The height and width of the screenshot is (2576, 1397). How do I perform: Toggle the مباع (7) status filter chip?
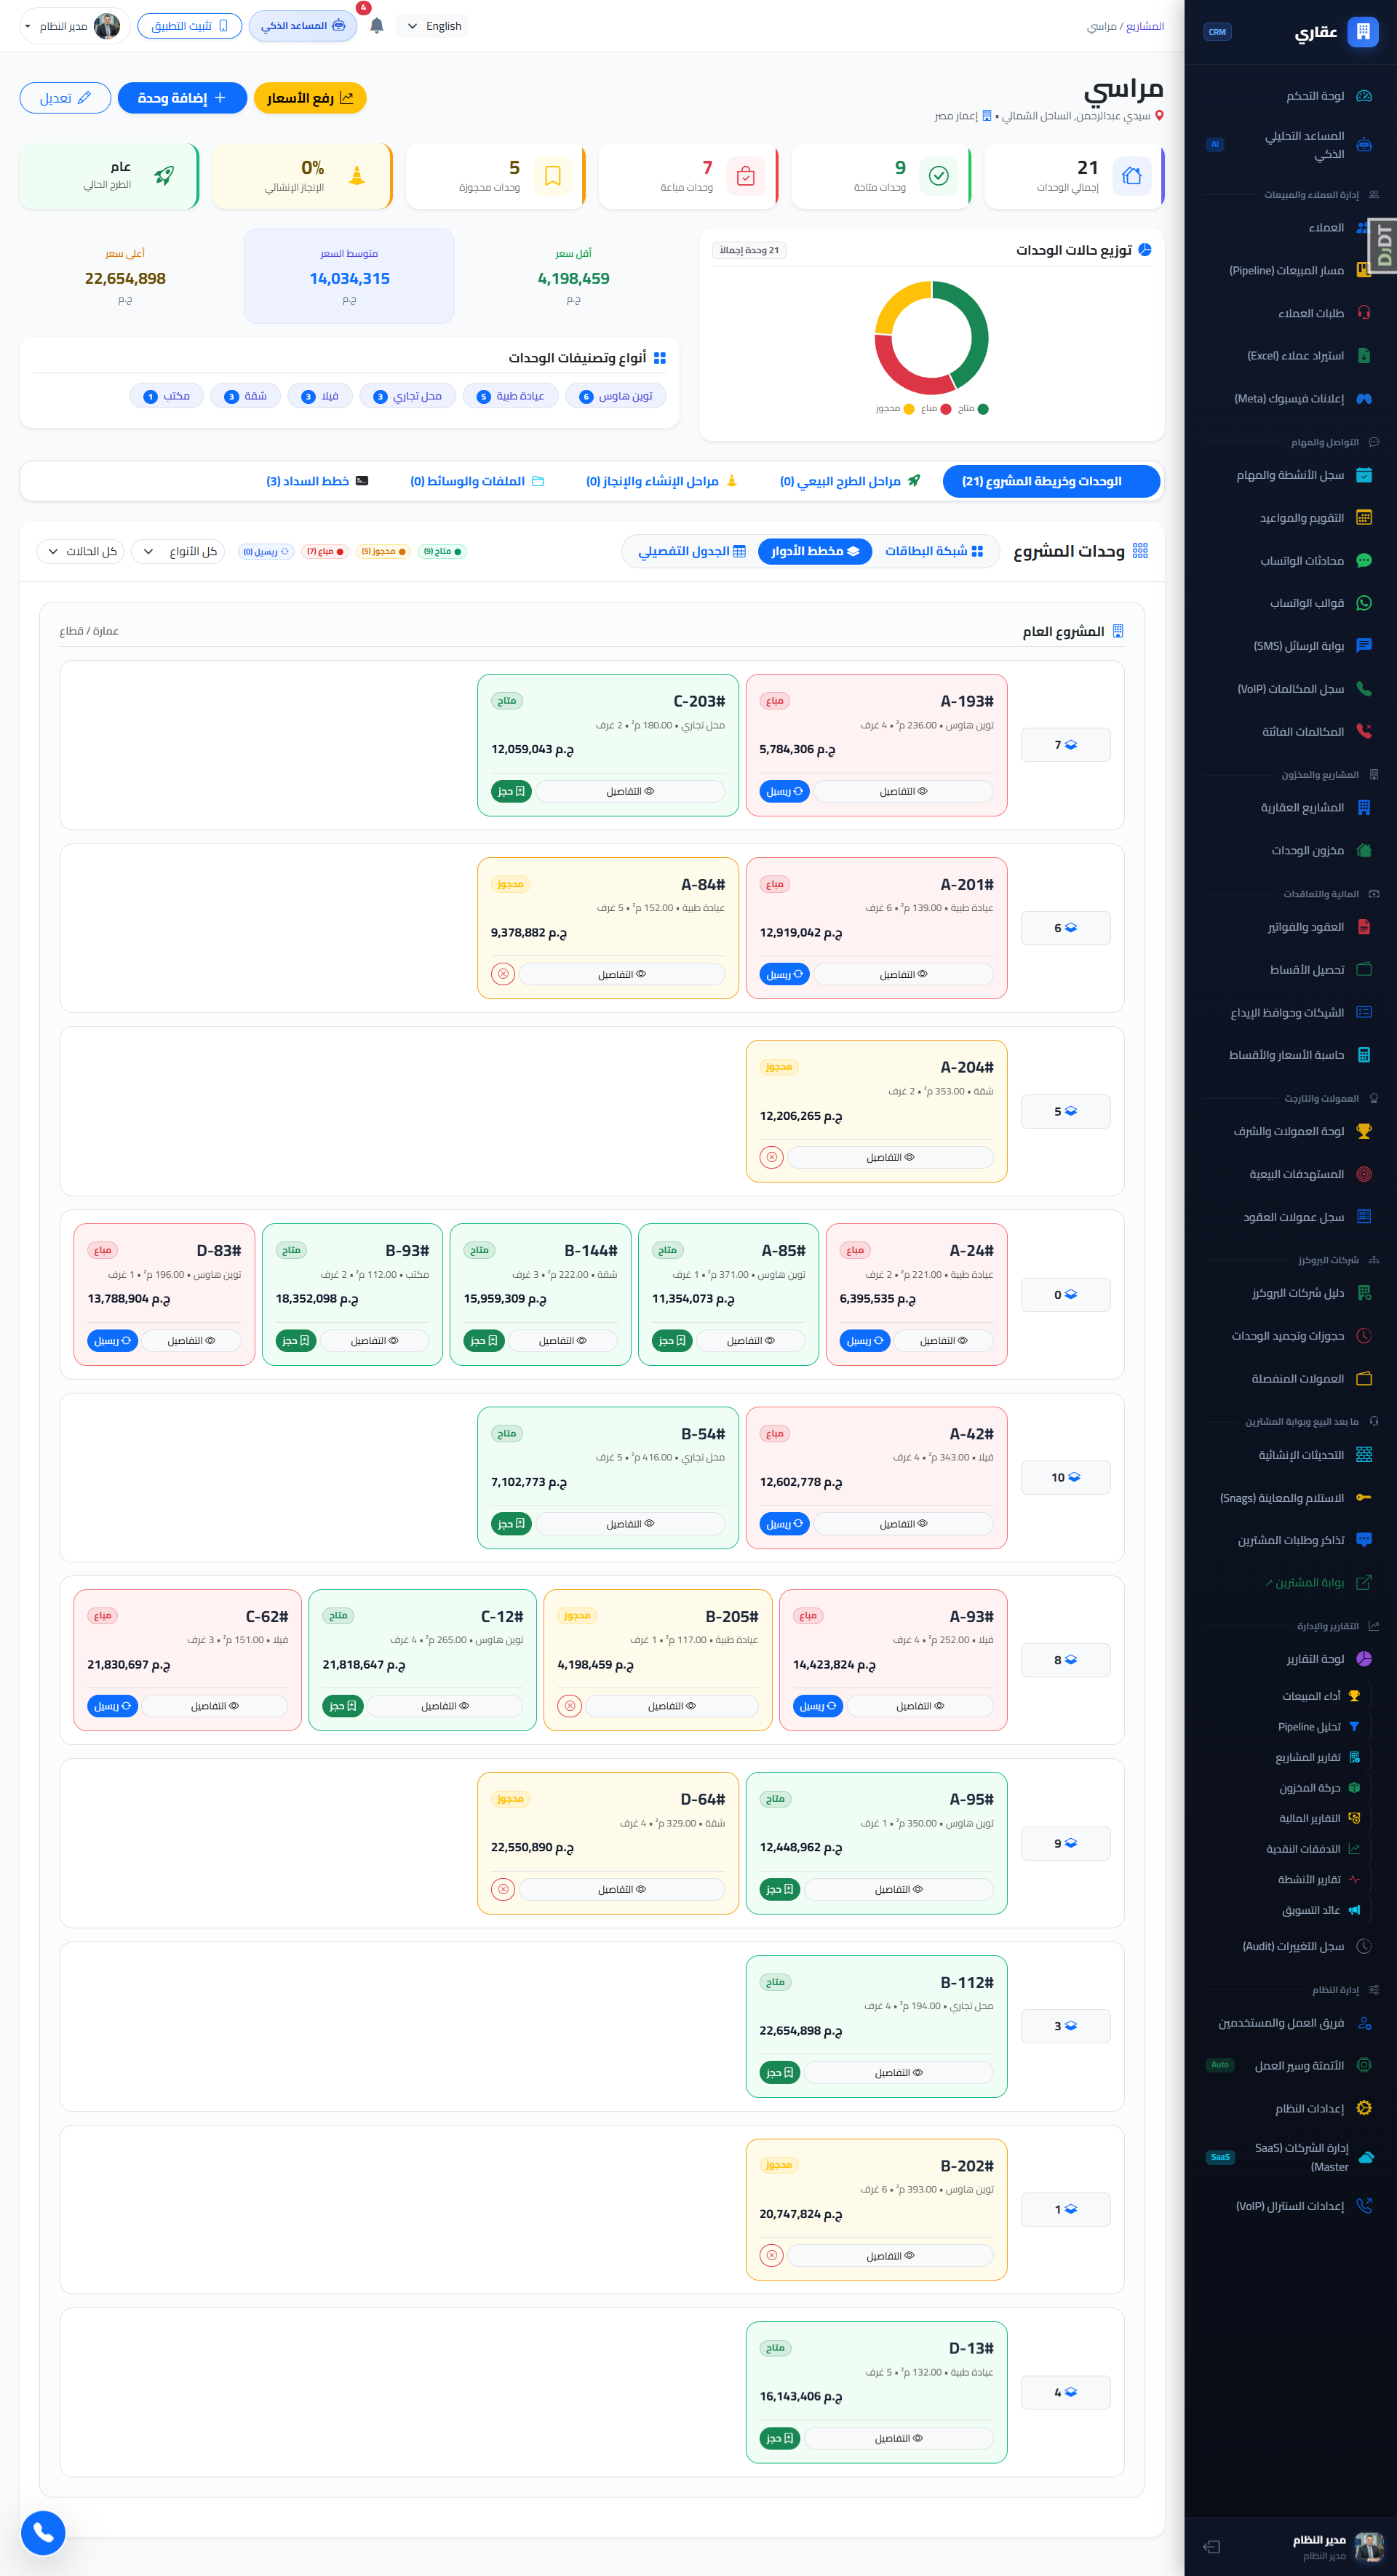point(325,552)
